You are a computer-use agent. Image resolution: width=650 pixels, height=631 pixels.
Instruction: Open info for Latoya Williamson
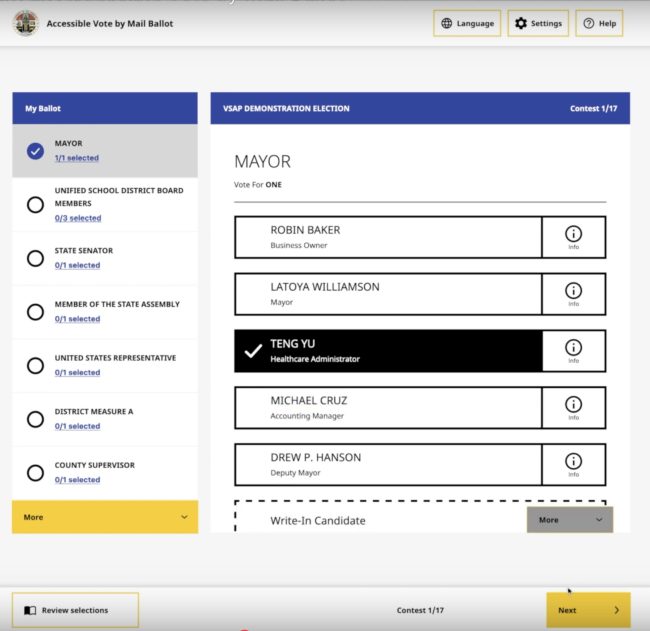click(573, 294)
